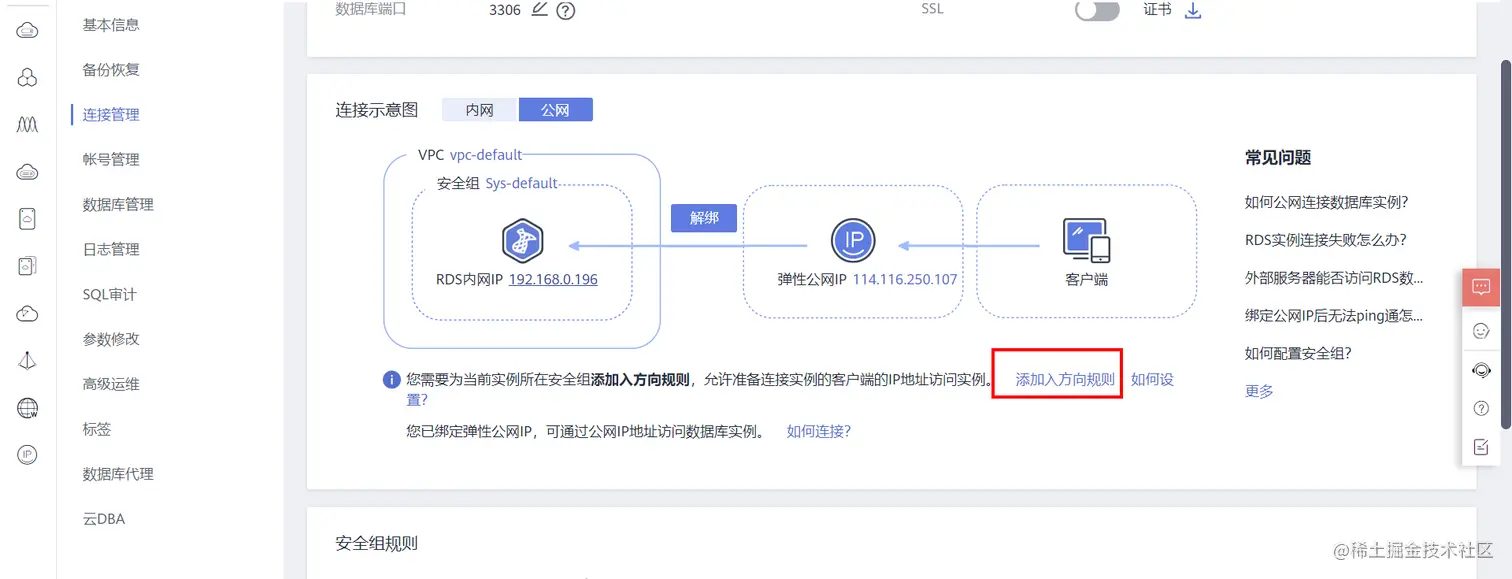Select 连接管理 in the side menu

[111, 114]
